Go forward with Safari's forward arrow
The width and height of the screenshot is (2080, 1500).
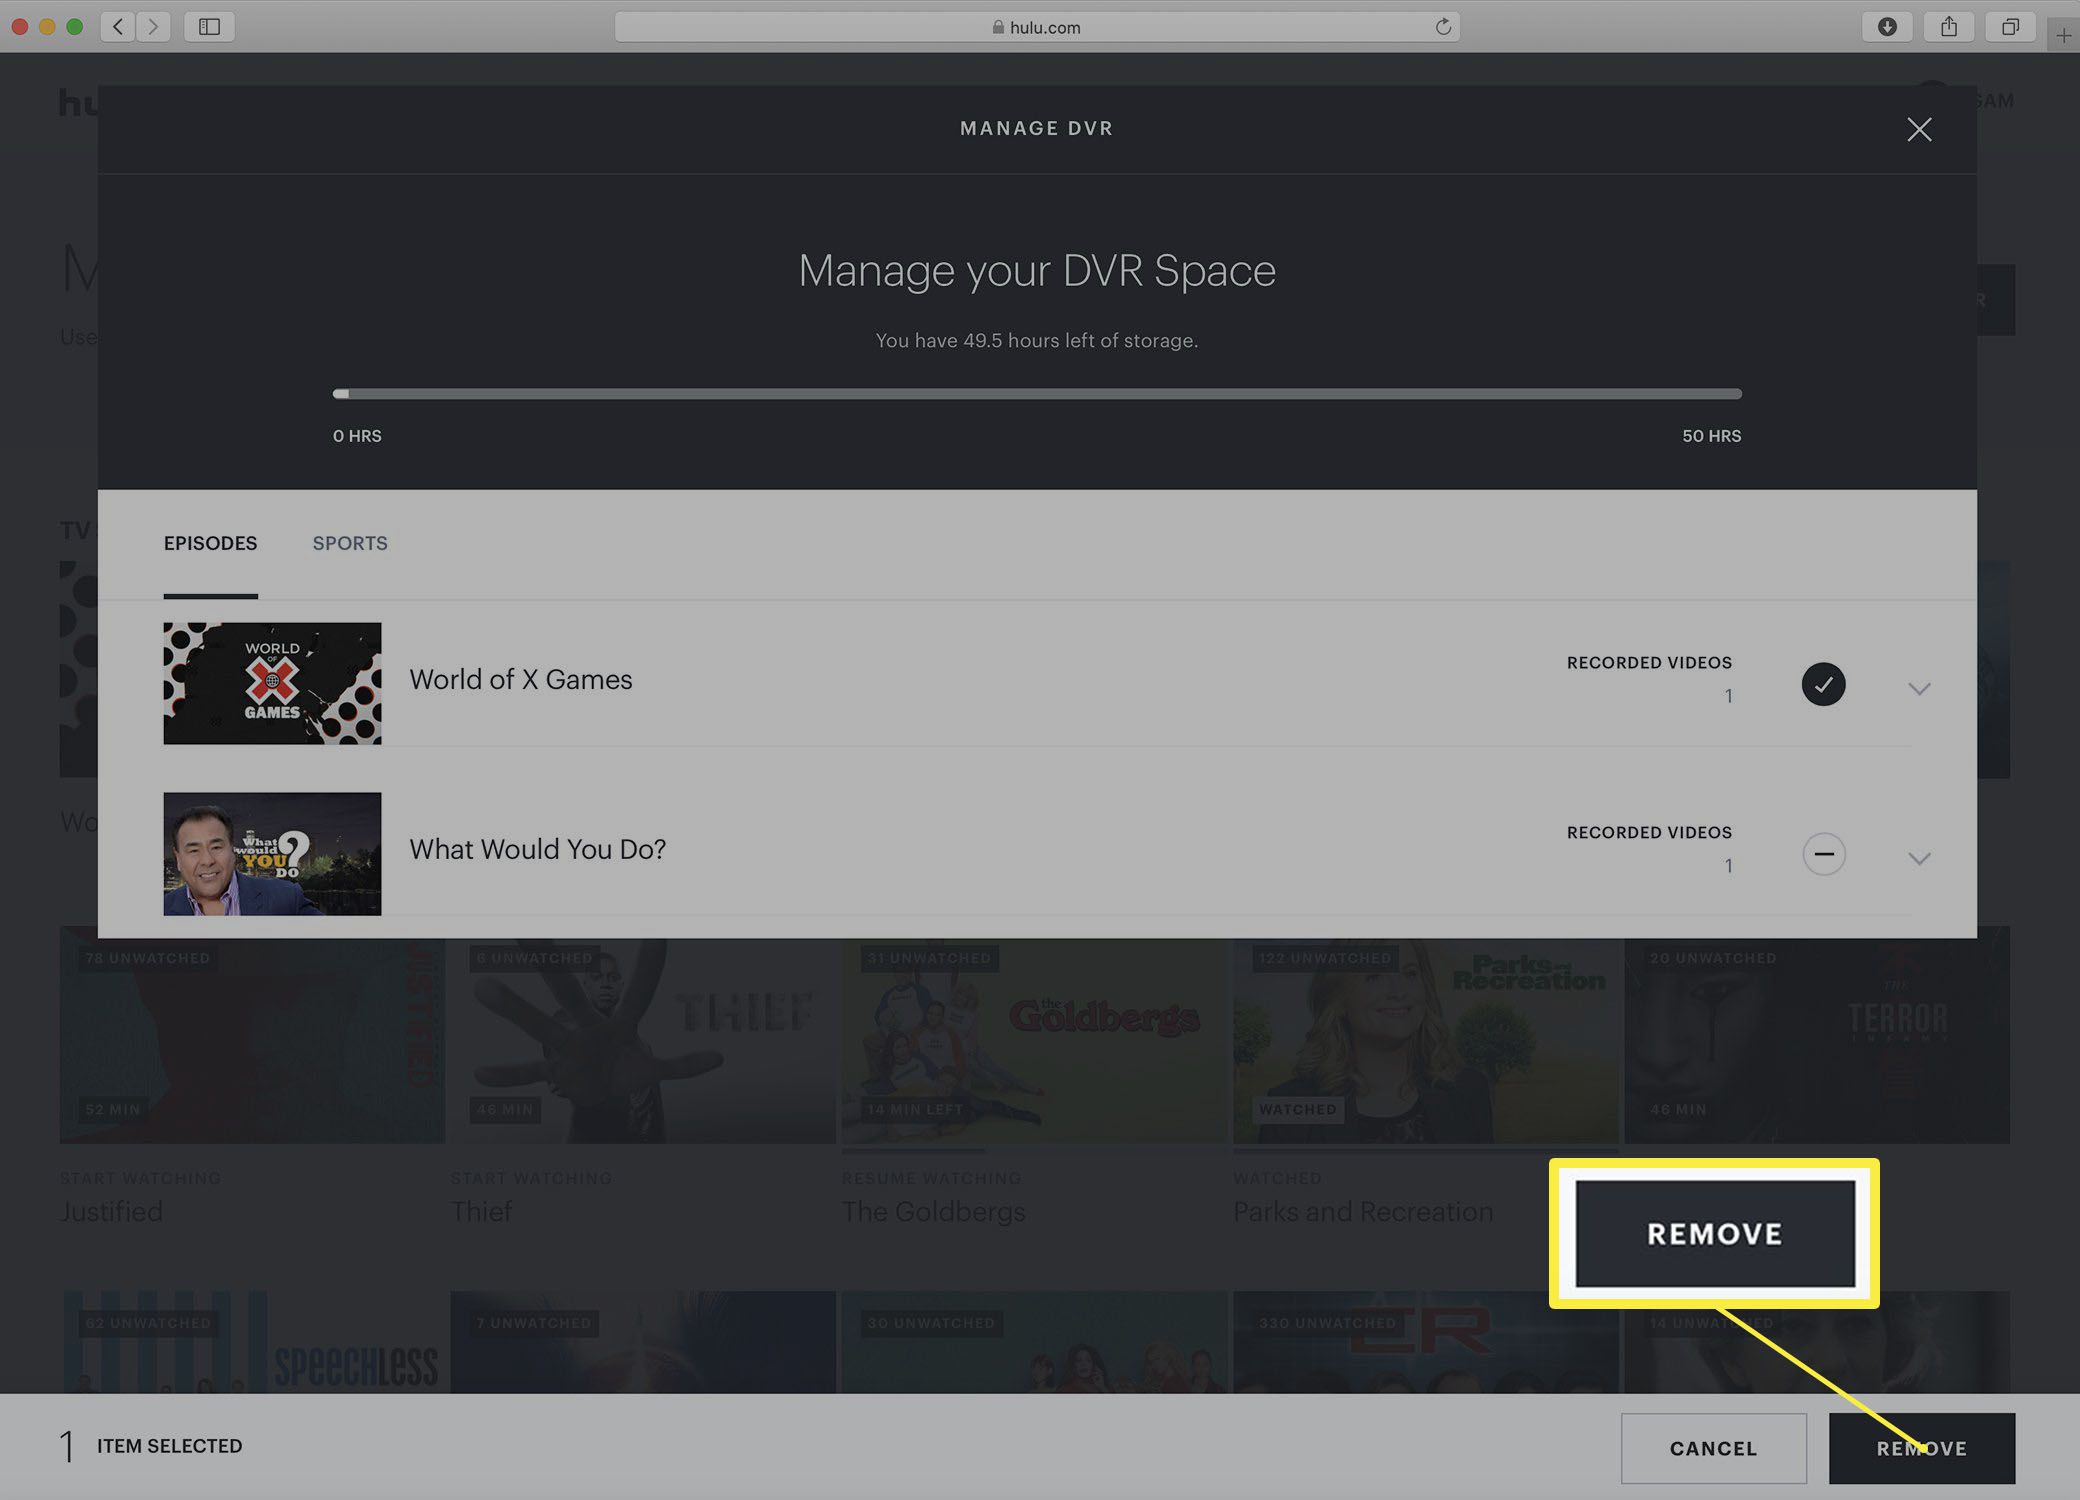(153, 26)
